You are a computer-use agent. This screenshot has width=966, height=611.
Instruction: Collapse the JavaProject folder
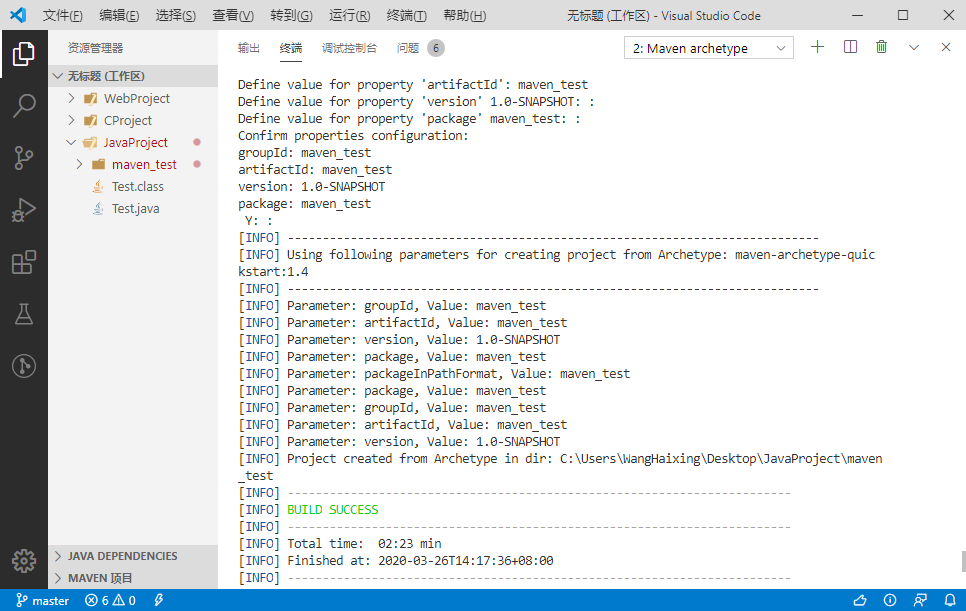tap(71, 142)
